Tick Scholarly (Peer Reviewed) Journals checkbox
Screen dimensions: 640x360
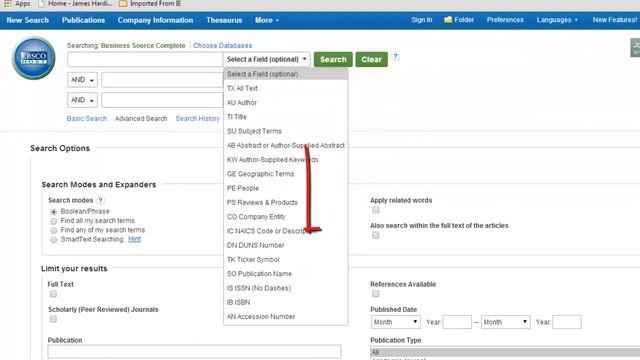(53, 319)
